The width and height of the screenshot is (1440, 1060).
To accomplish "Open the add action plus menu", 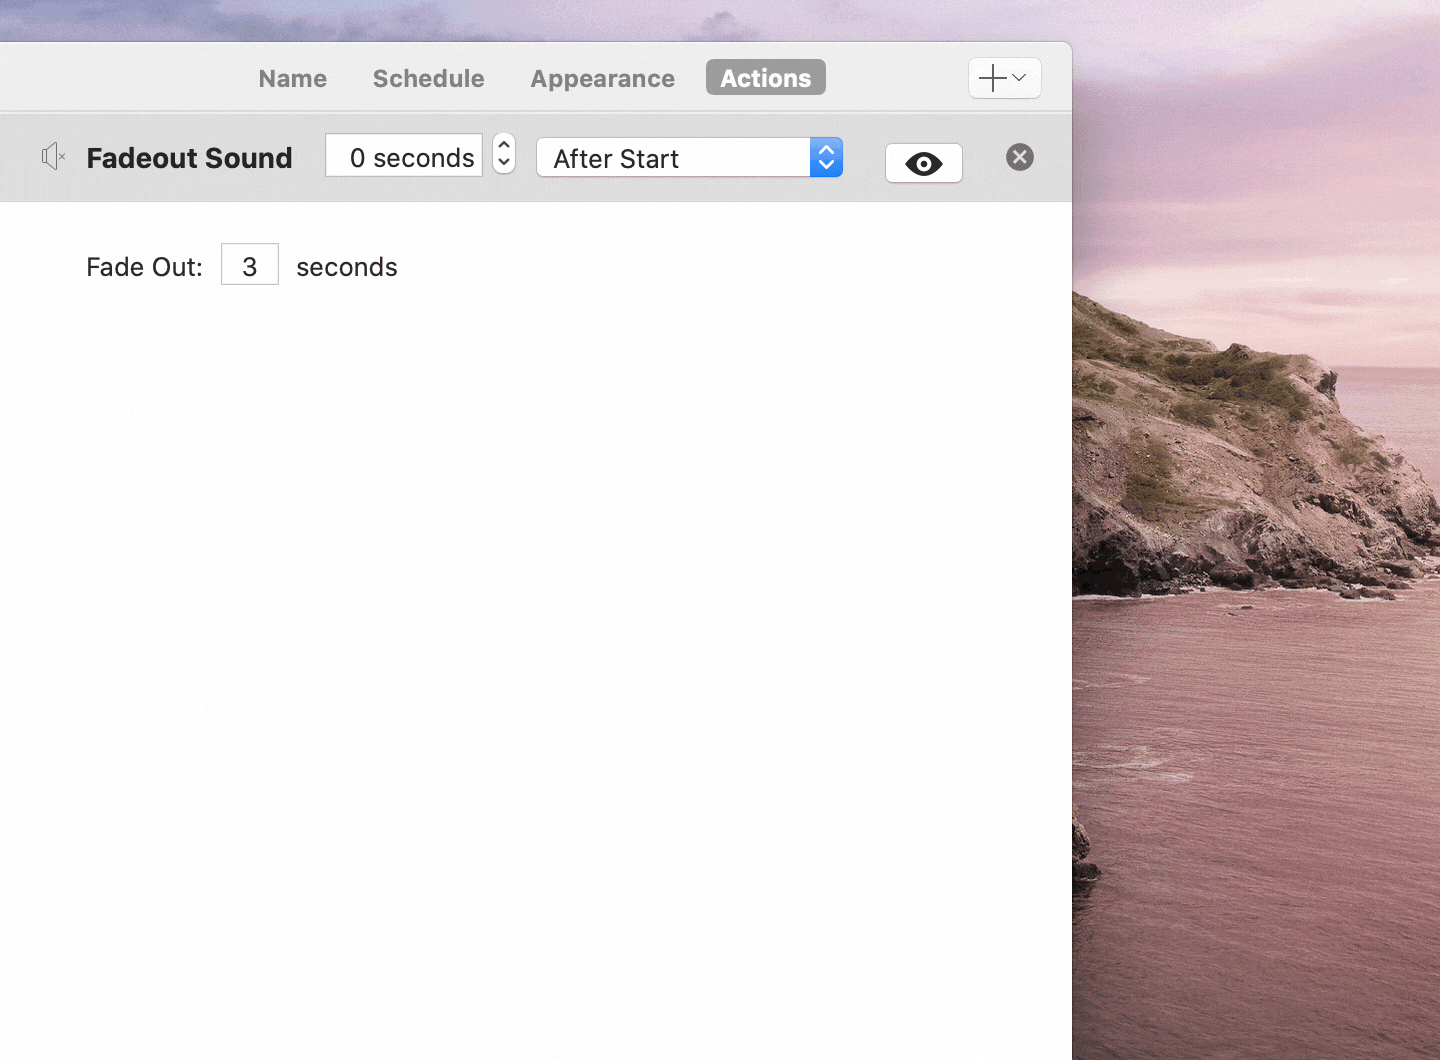I will tap(1005, 78).
